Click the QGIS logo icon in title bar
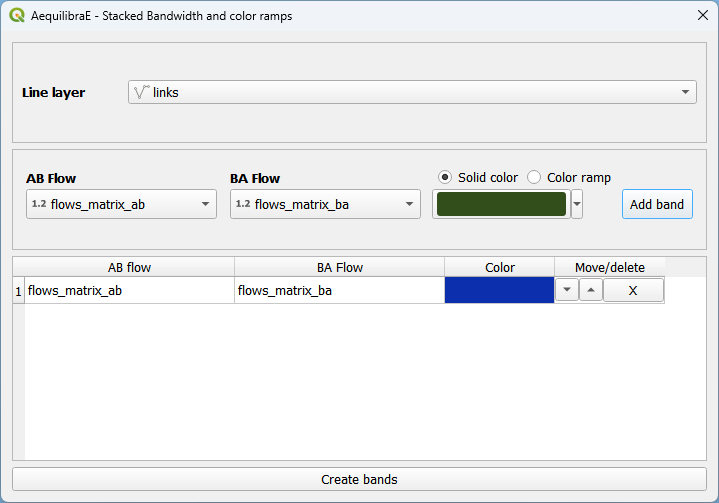The width and height of the screenshot is (719, 503). click(17, 15)
